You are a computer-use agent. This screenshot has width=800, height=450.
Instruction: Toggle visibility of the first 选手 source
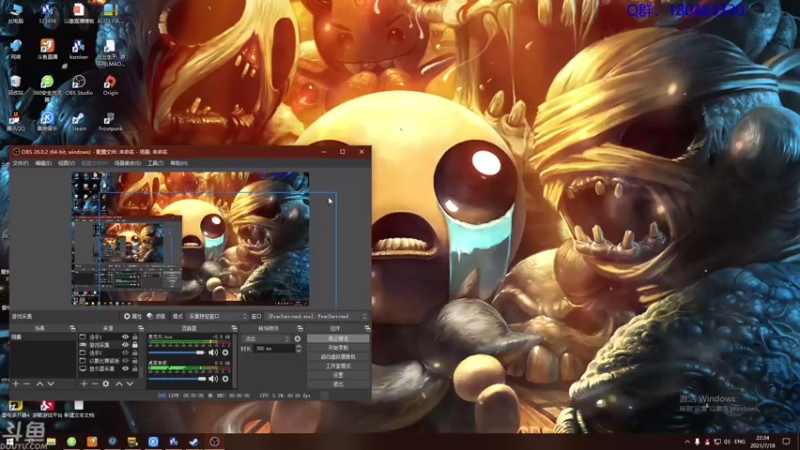(125, 337)
